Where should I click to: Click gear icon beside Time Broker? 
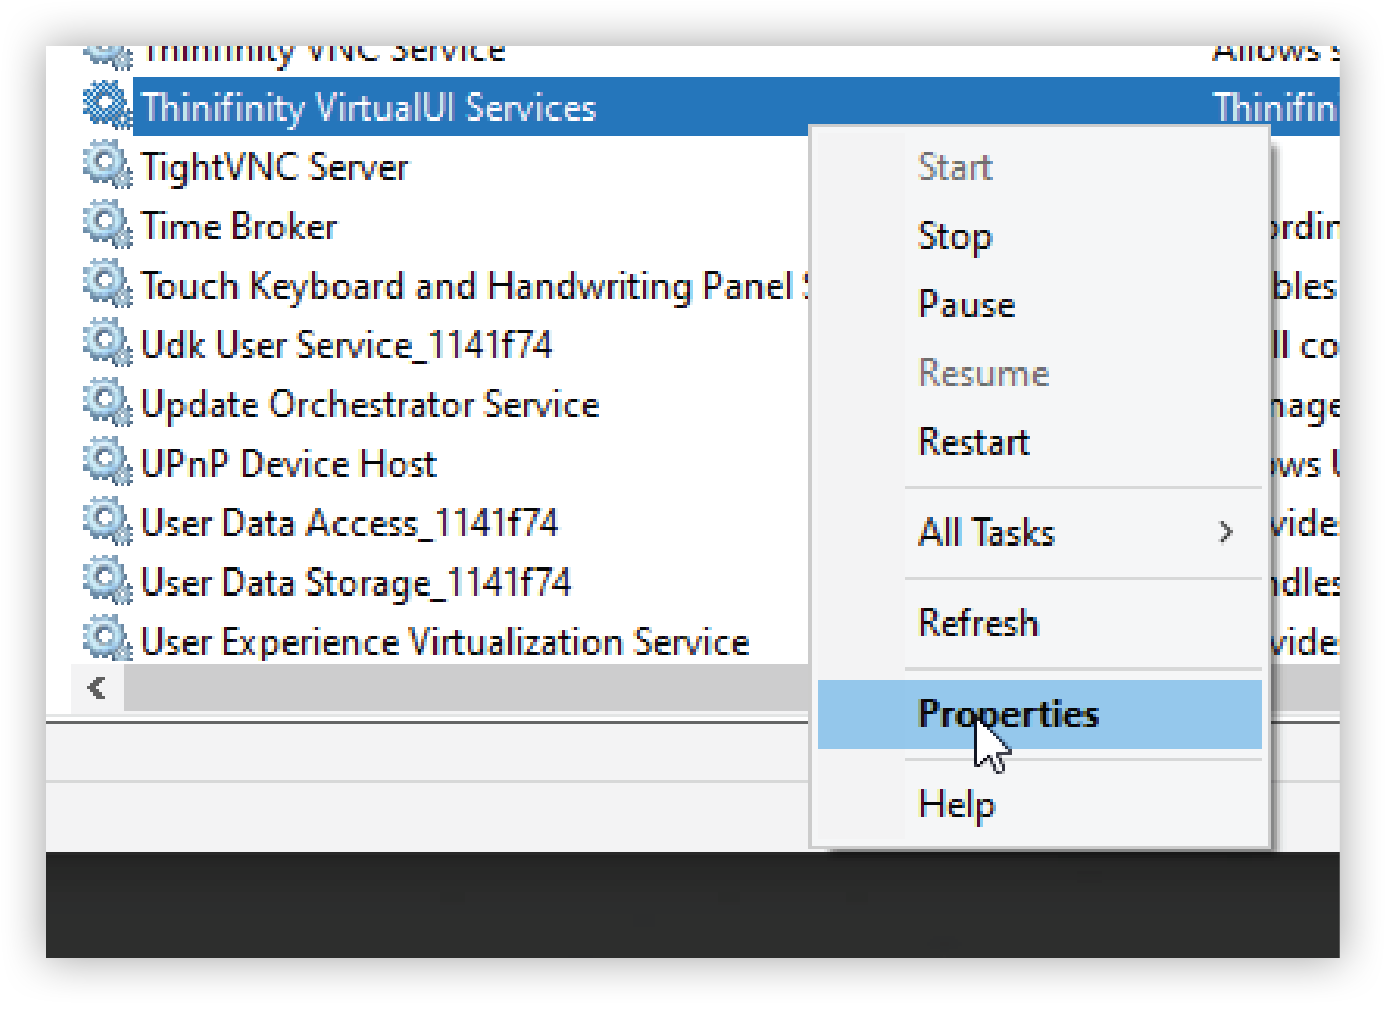107,224
